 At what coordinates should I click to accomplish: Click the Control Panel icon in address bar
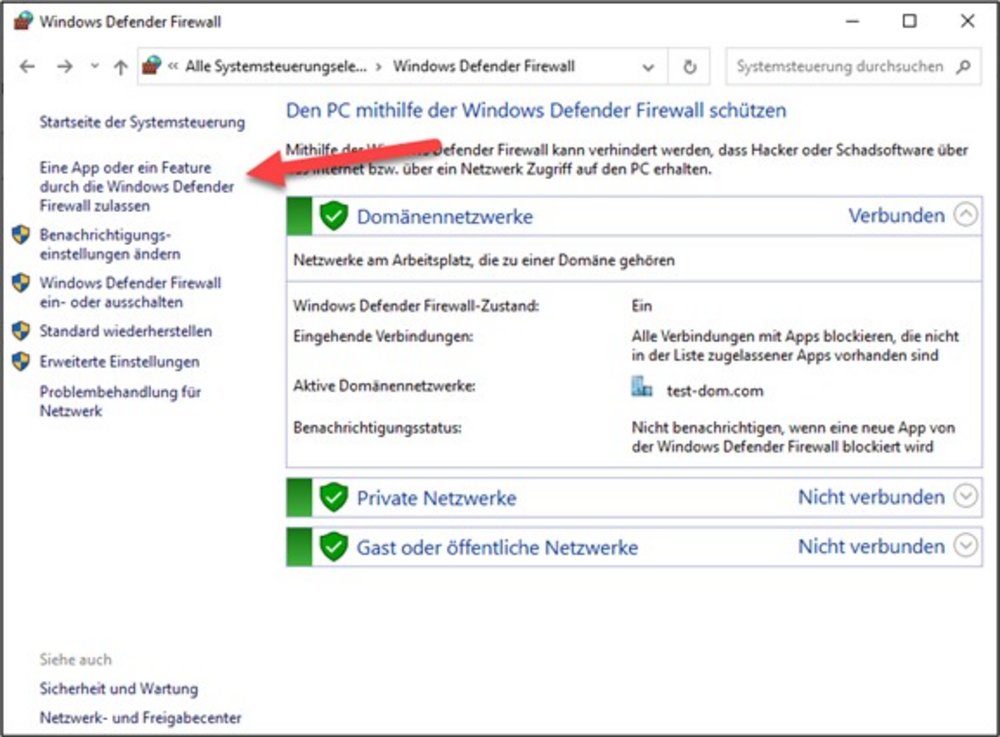[152, 66]
